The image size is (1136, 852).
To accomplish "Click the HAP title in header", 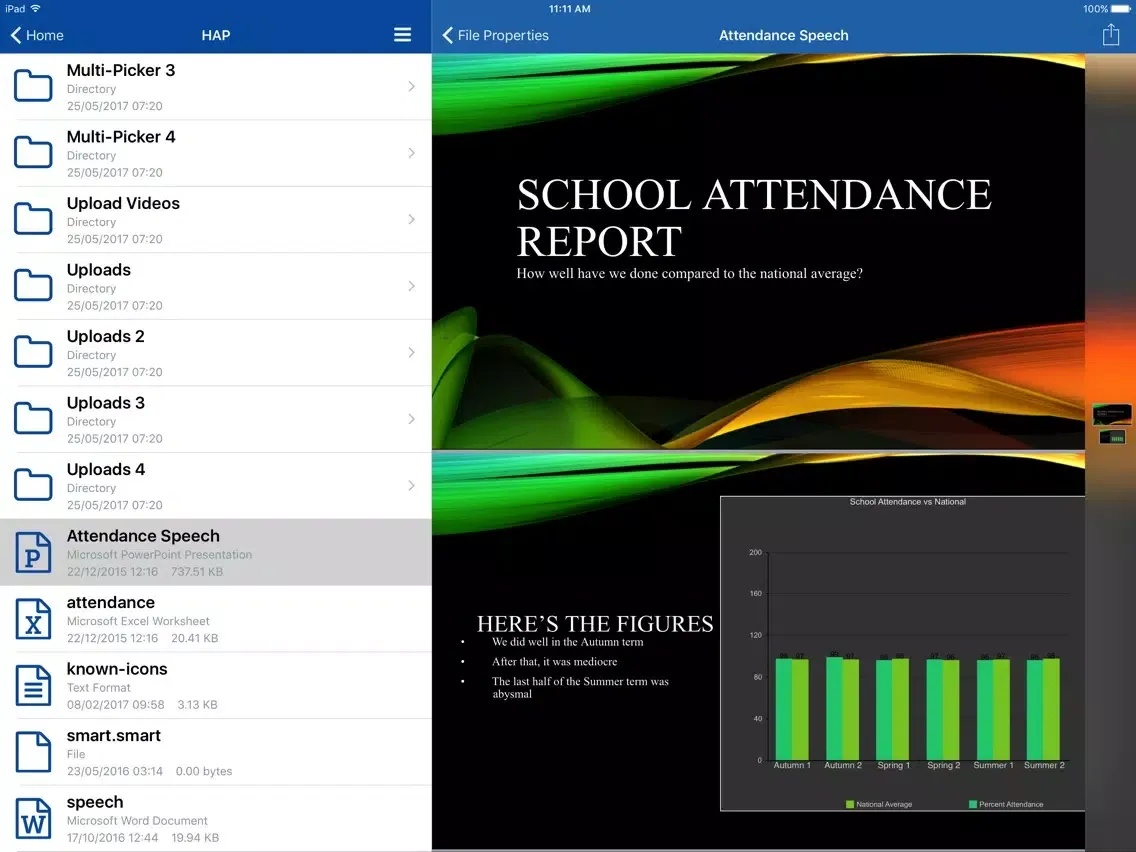I will pos(216,35).
